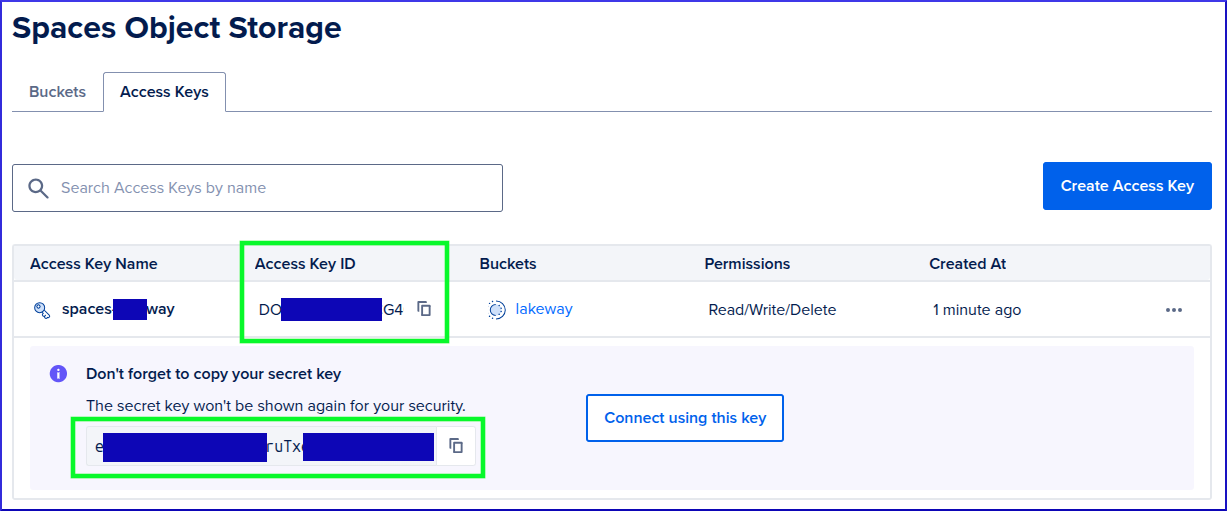1227x511 pixels.
Task: Click the key icon beside access key name
Action: tap(42, 310)
